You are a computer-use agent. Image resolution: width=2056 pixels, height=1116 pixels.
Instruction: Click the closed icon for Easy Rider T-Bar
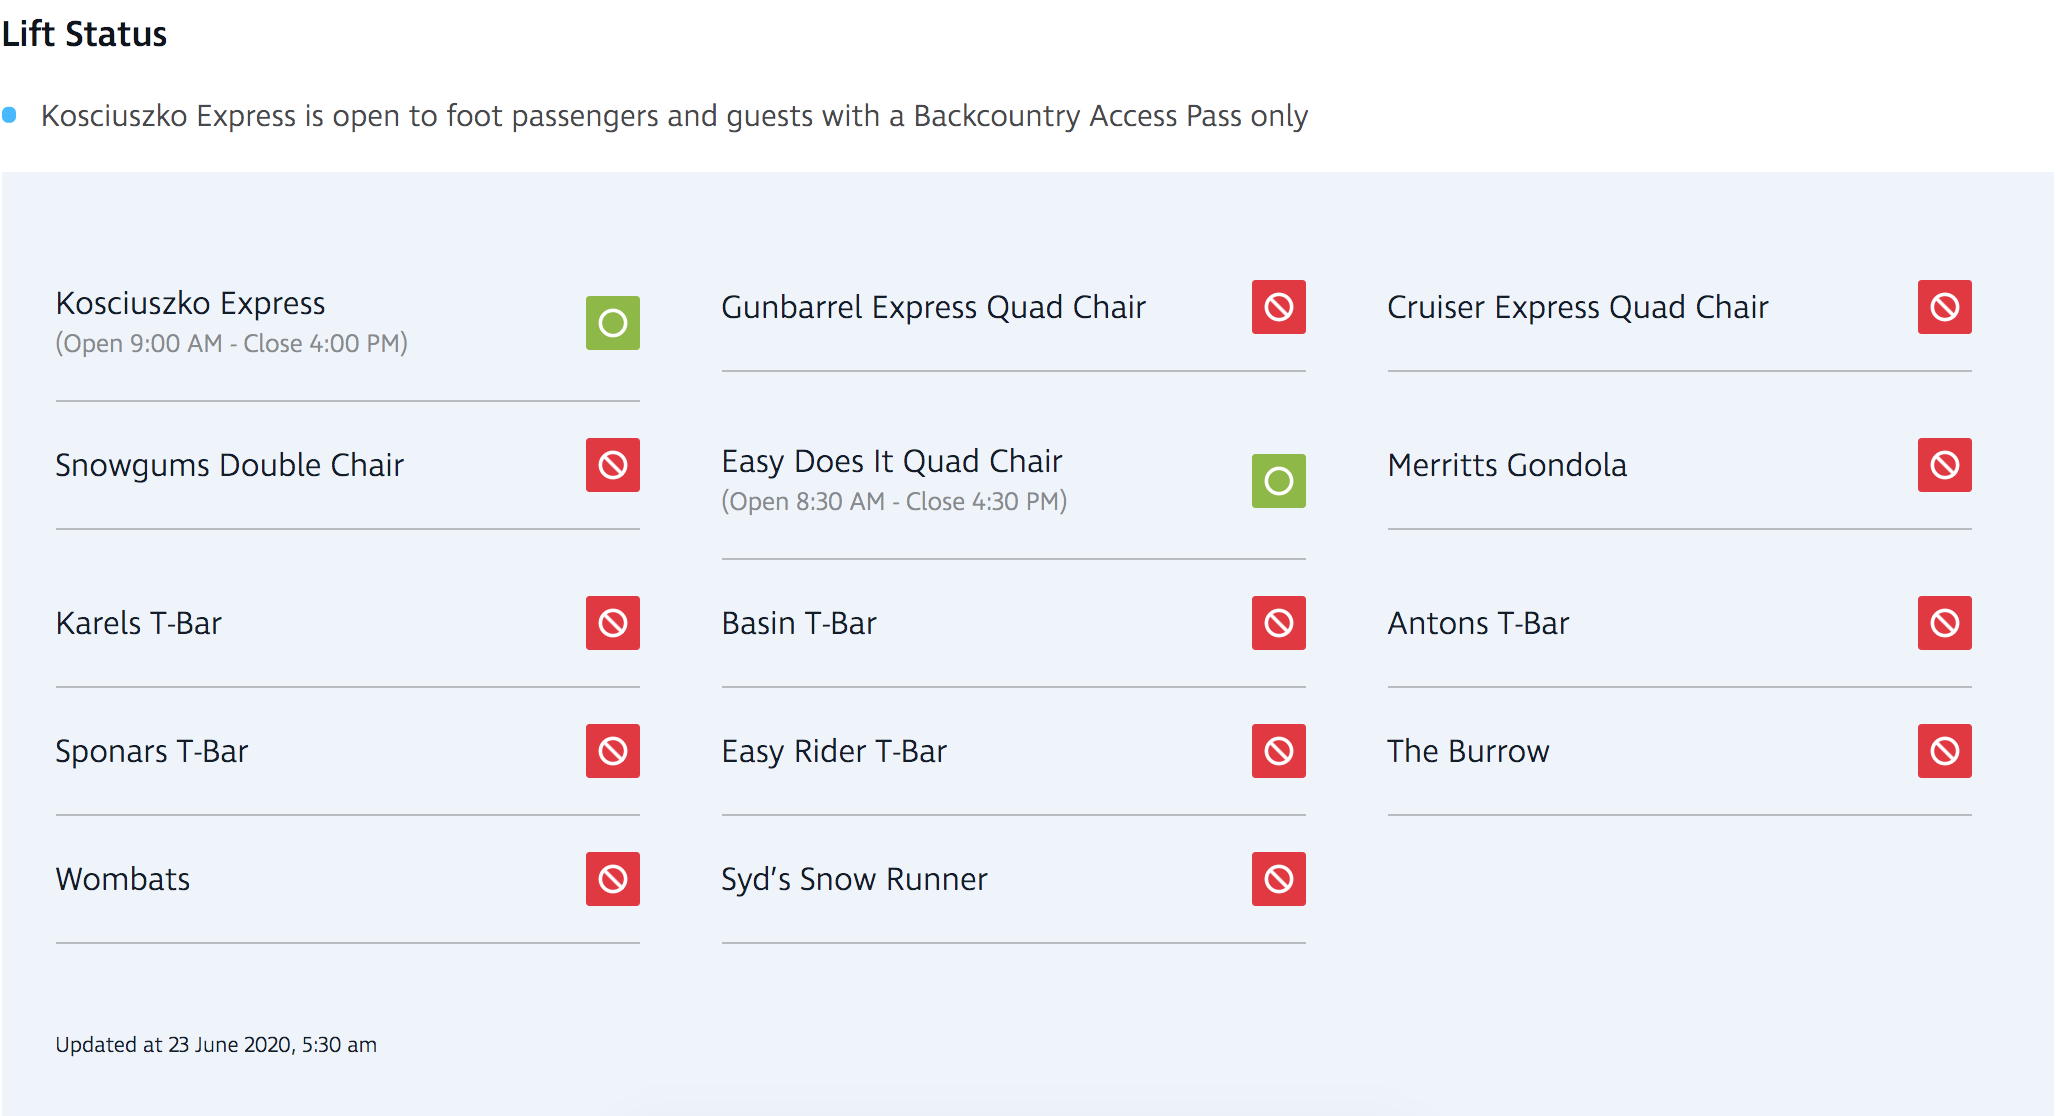[1278, 751]
